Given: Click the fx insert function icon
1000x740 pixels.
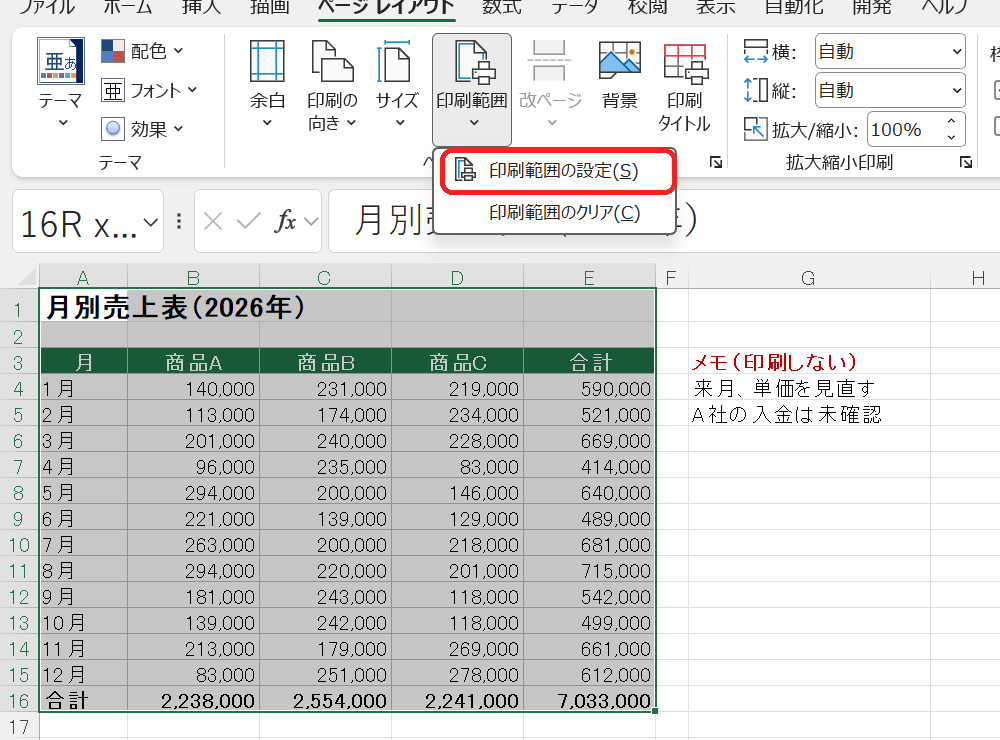Looking at the screenshot, I should click(286, 222).
